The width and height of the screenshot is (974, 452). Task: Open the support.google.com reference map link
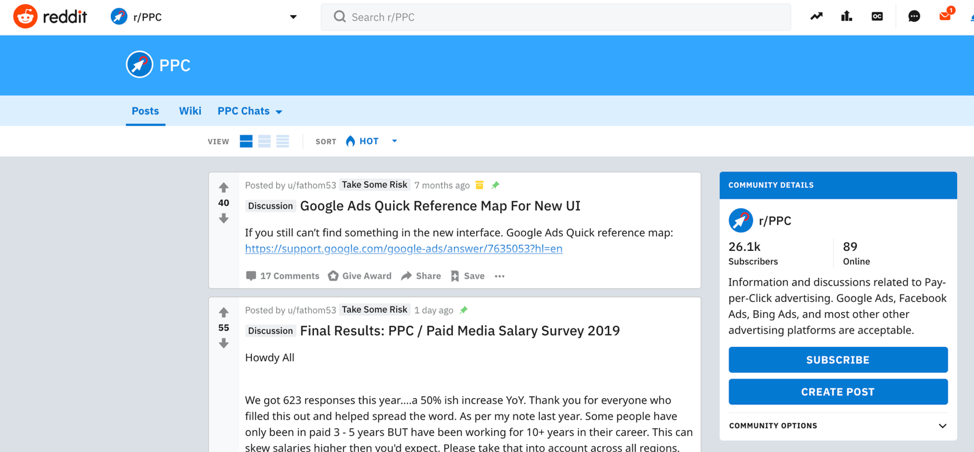(404, 248)
